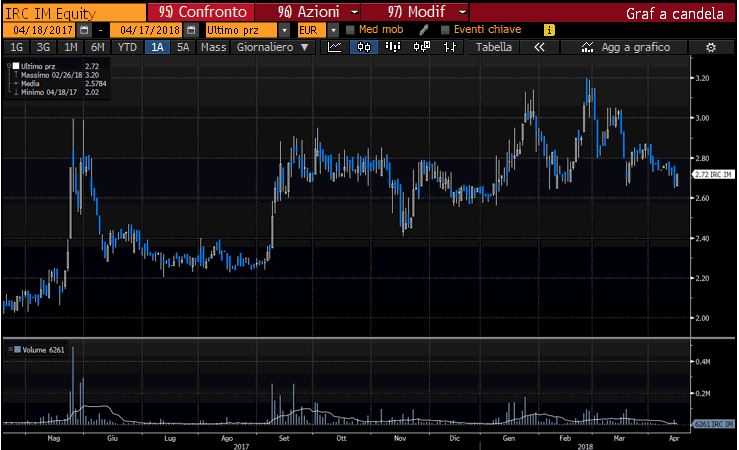The height and width of the screenshot is (450, 739).
Task: Click the Massimo 02/26/18 legend row
Action: pos(59,75)
